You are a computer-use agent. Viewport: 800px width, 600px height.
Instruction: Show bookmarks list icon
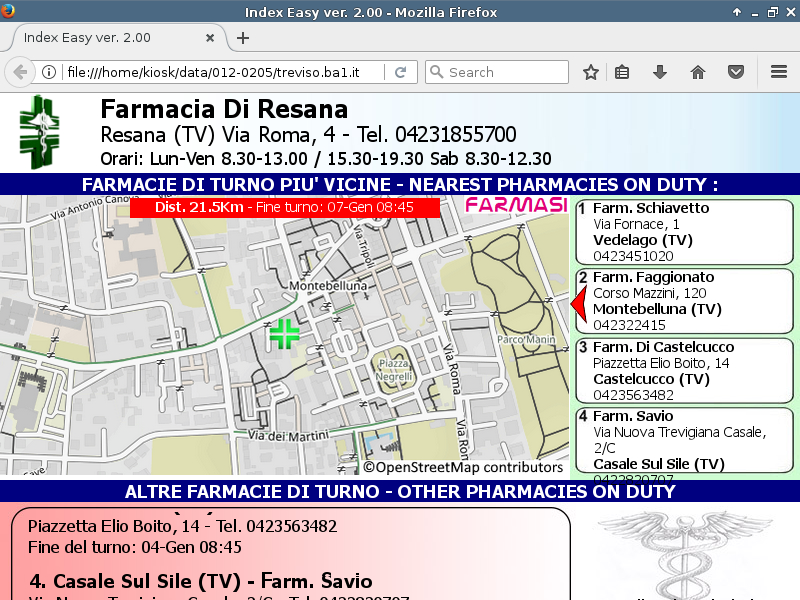tap(622, 72)
